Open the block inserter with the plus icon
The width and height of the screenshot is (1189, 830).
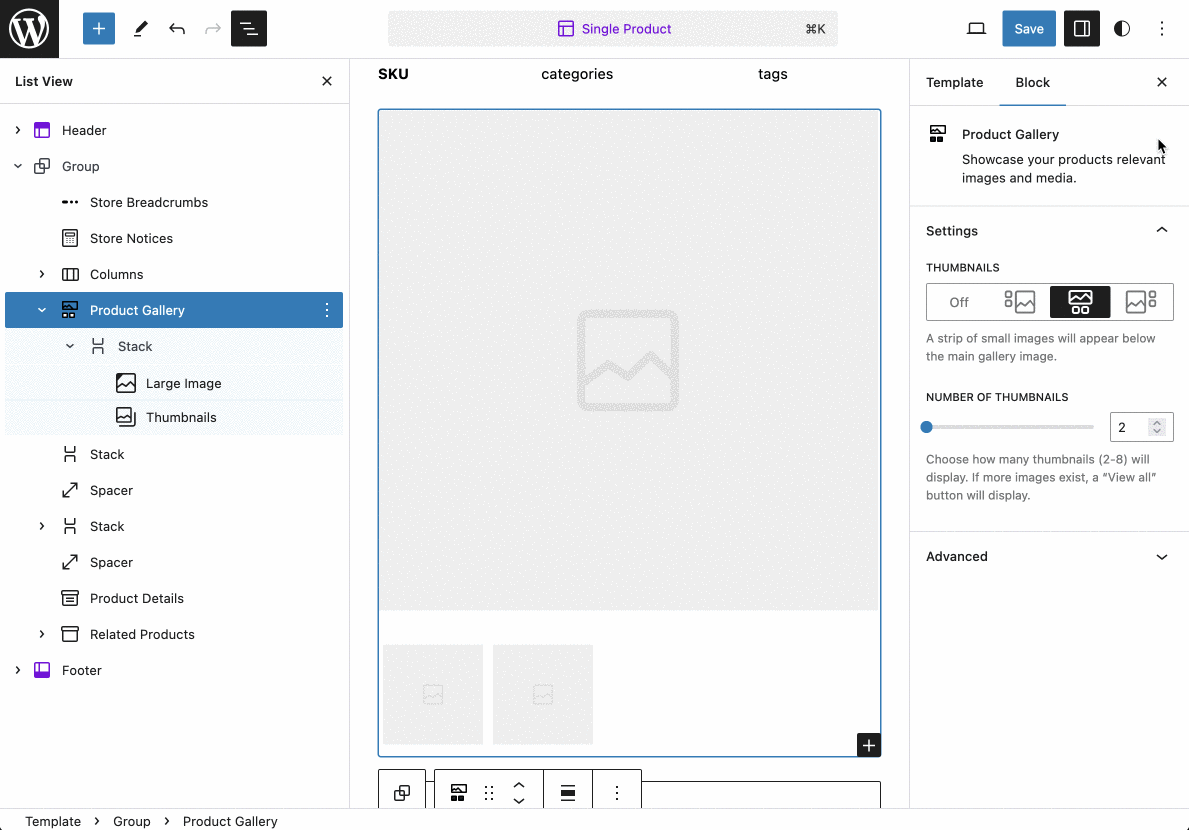click(x=98, y=28)
